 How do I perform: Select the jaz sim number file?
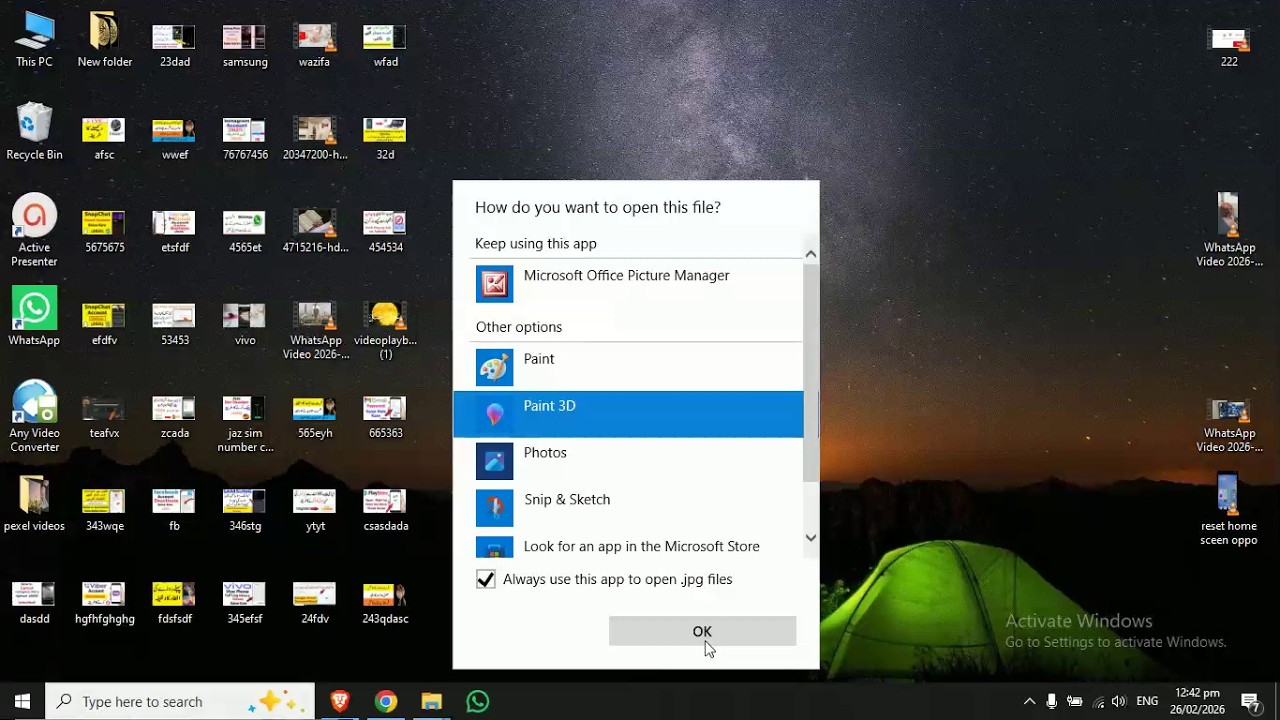(x=245, y=424)
